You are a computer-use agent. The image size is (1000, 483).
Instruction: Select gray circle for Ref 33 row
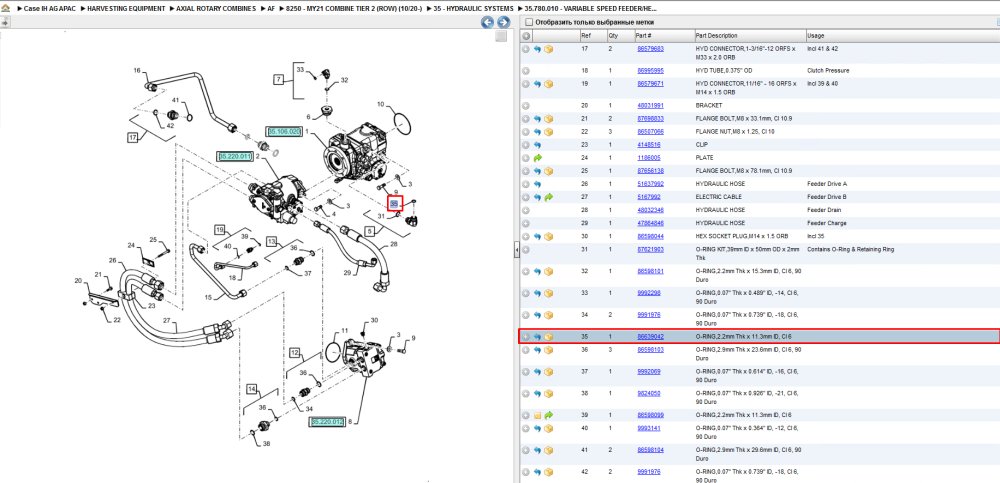click(526, 293)
